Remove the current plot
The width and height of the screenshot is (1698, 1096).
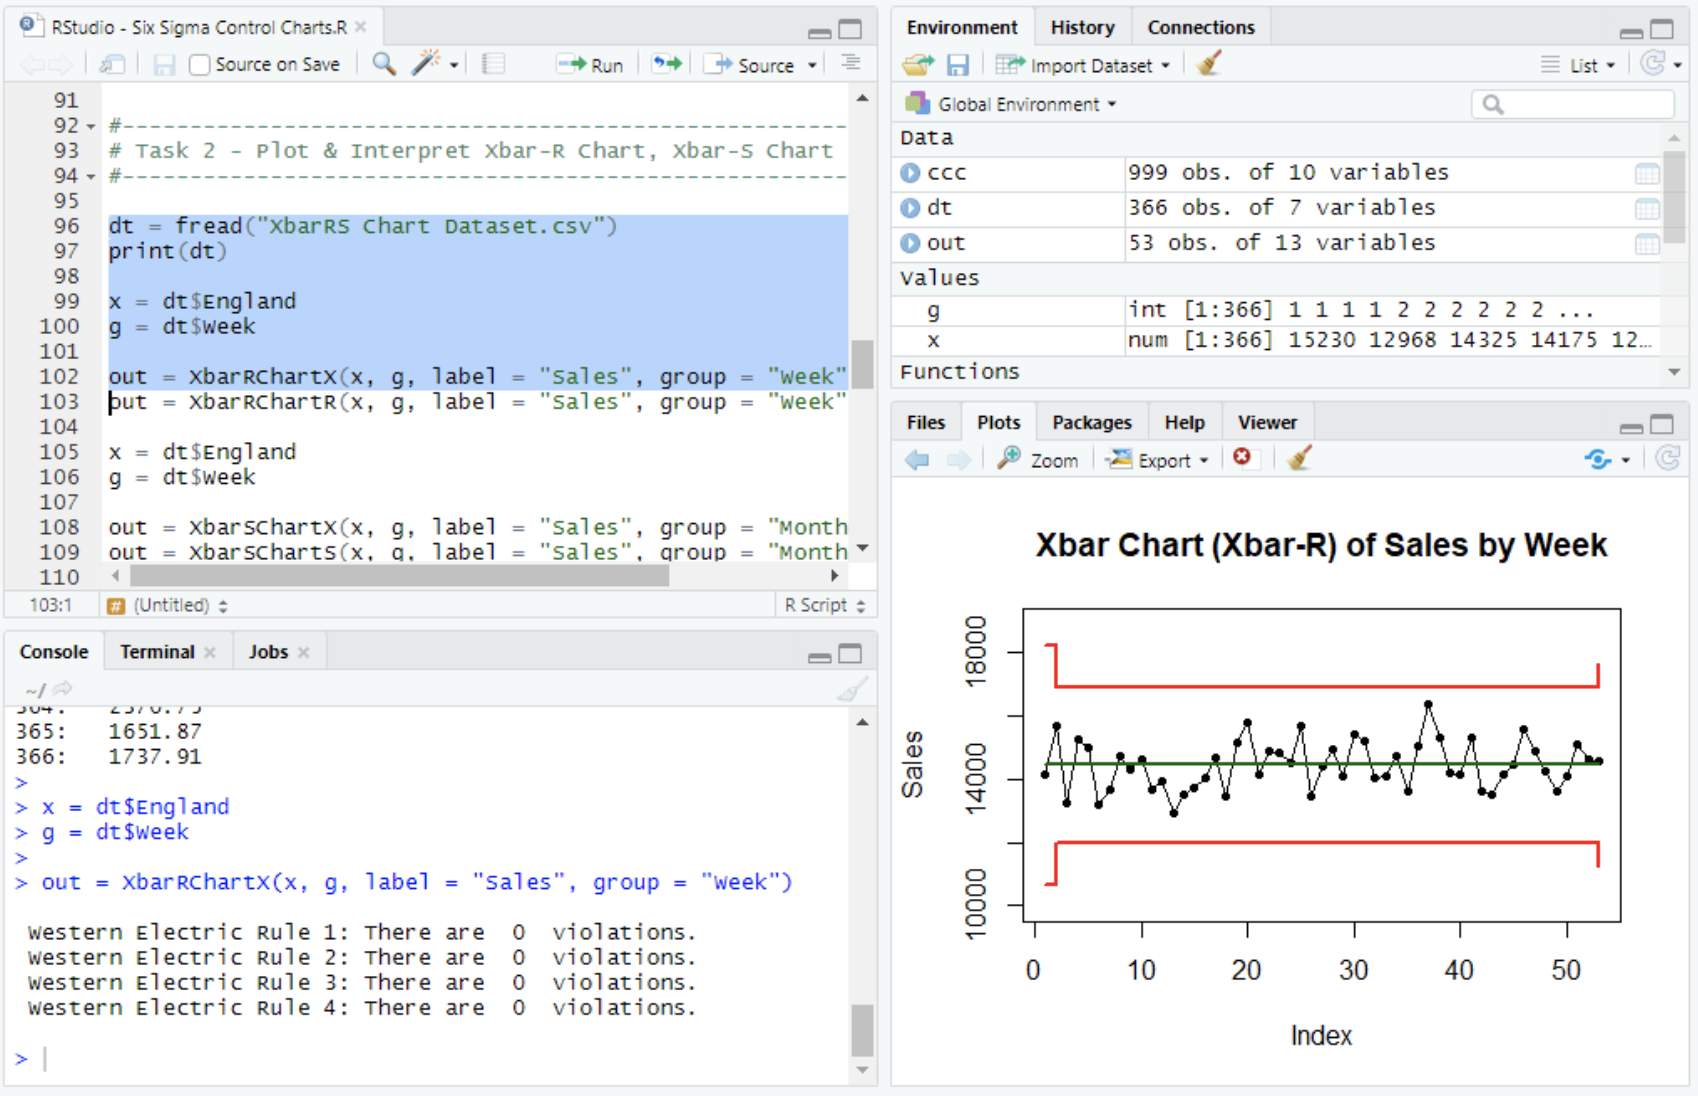[1243, 459]
